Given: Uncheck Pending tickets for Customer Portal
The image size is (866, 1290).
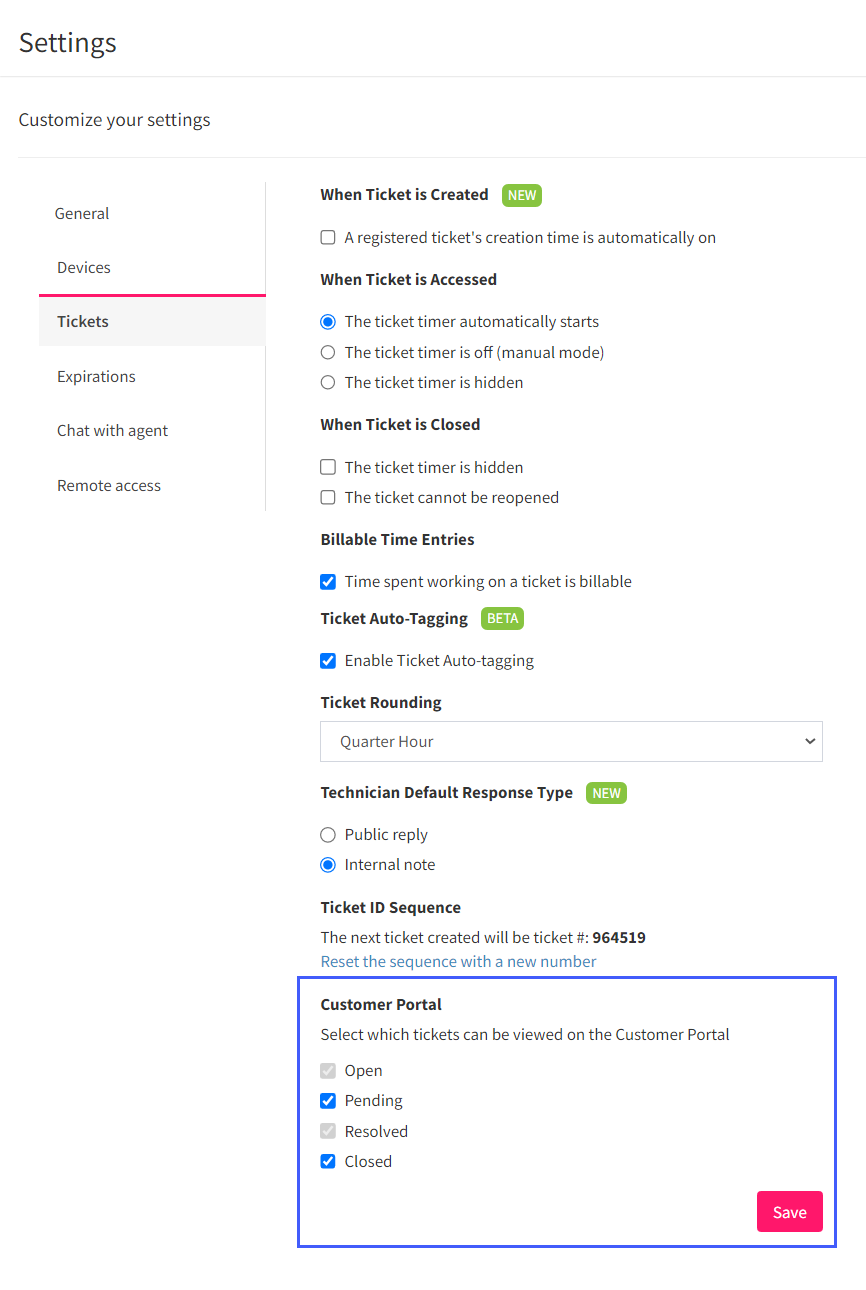Looking at the screenshot, I should point(327,1101).
